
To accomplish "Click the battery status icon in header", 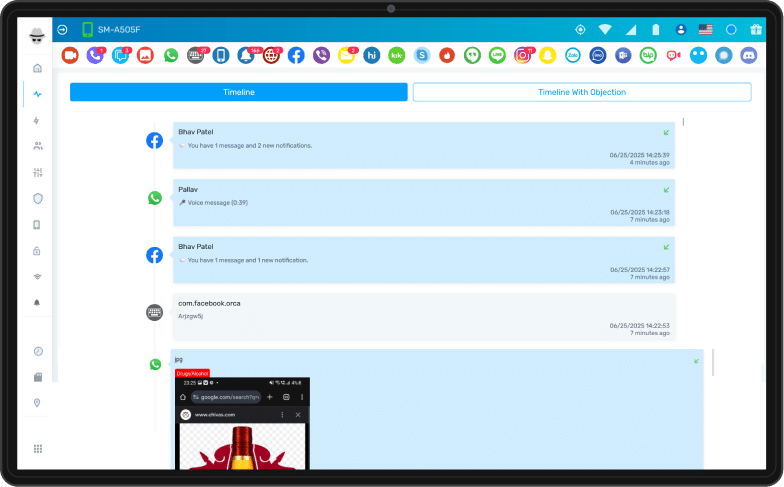I will 656,30.
